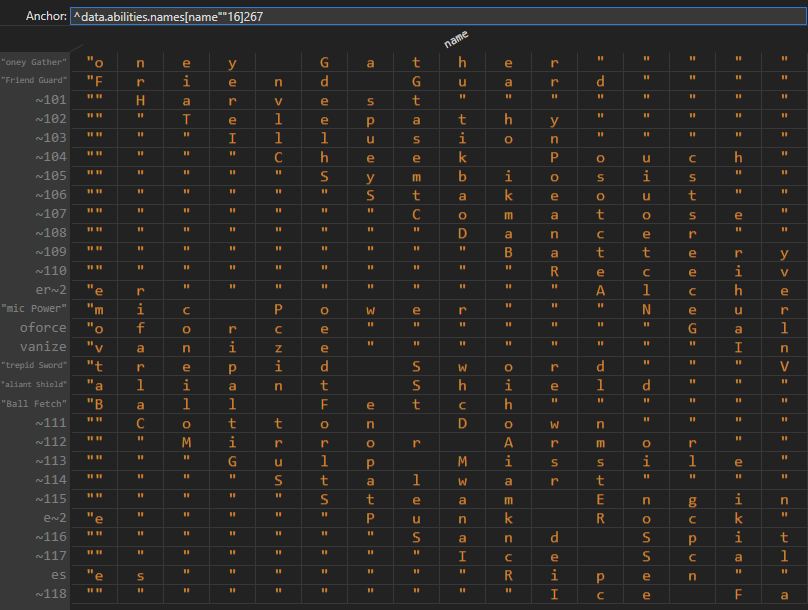Click the 'er~2' row header

(48, 290)
